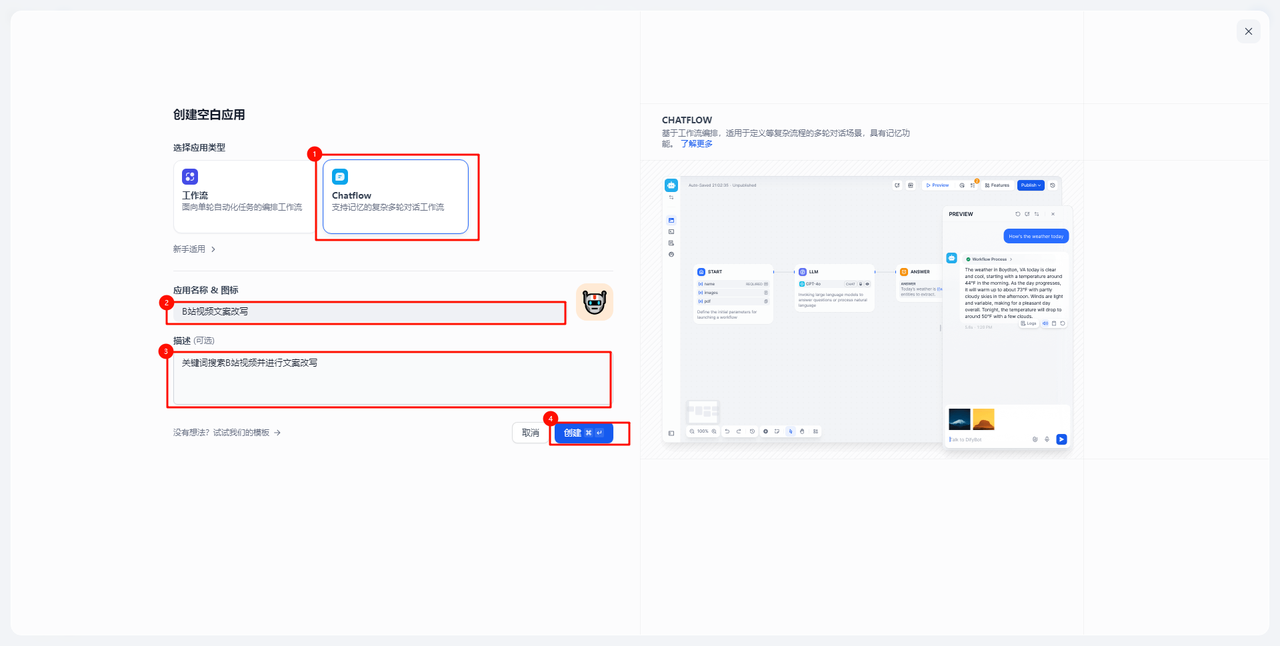Expand the 新手适用 section
1280x646 pixels.
194,249
